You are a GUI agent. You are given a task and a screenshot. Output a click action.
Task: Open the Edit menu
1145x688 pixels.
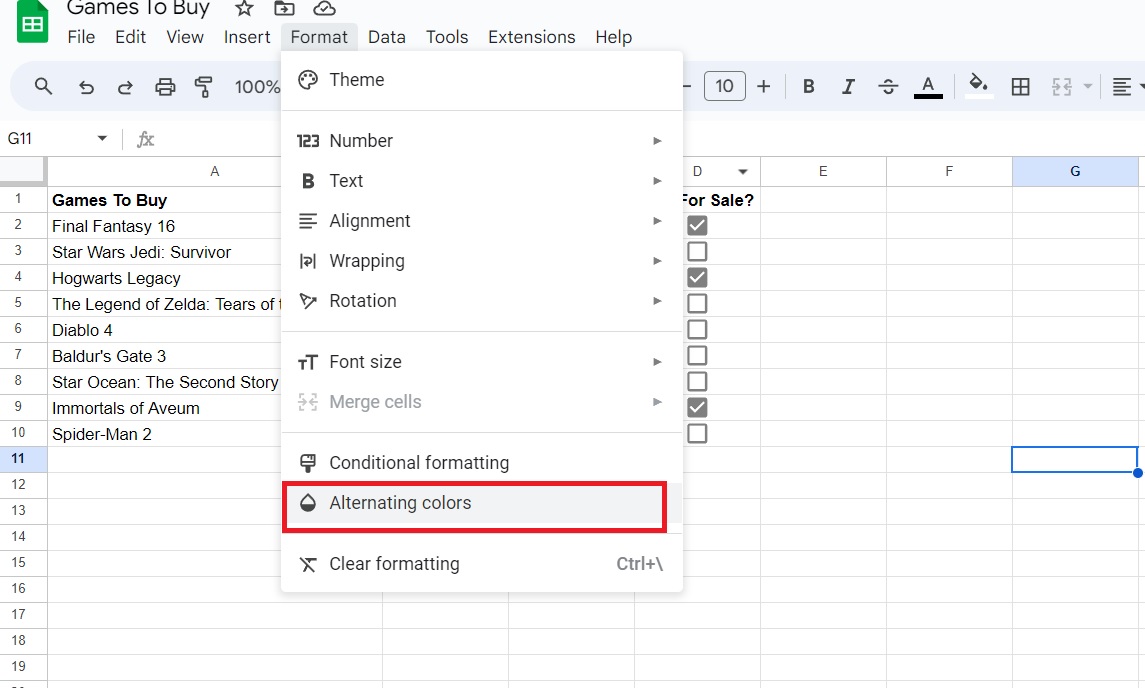[x=131, y=37]
